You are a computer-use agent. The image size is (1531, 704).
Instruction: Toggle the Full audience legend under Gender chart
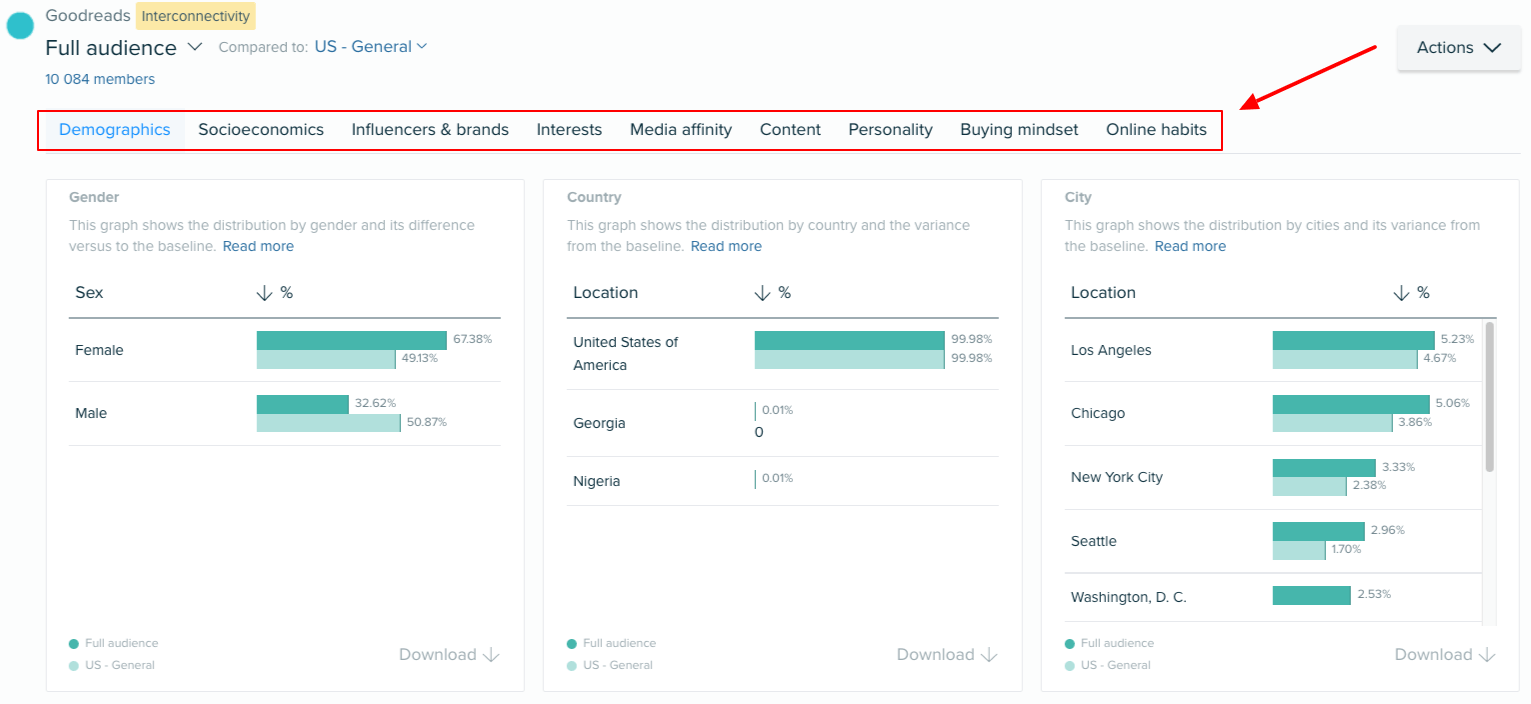(113, 643)
